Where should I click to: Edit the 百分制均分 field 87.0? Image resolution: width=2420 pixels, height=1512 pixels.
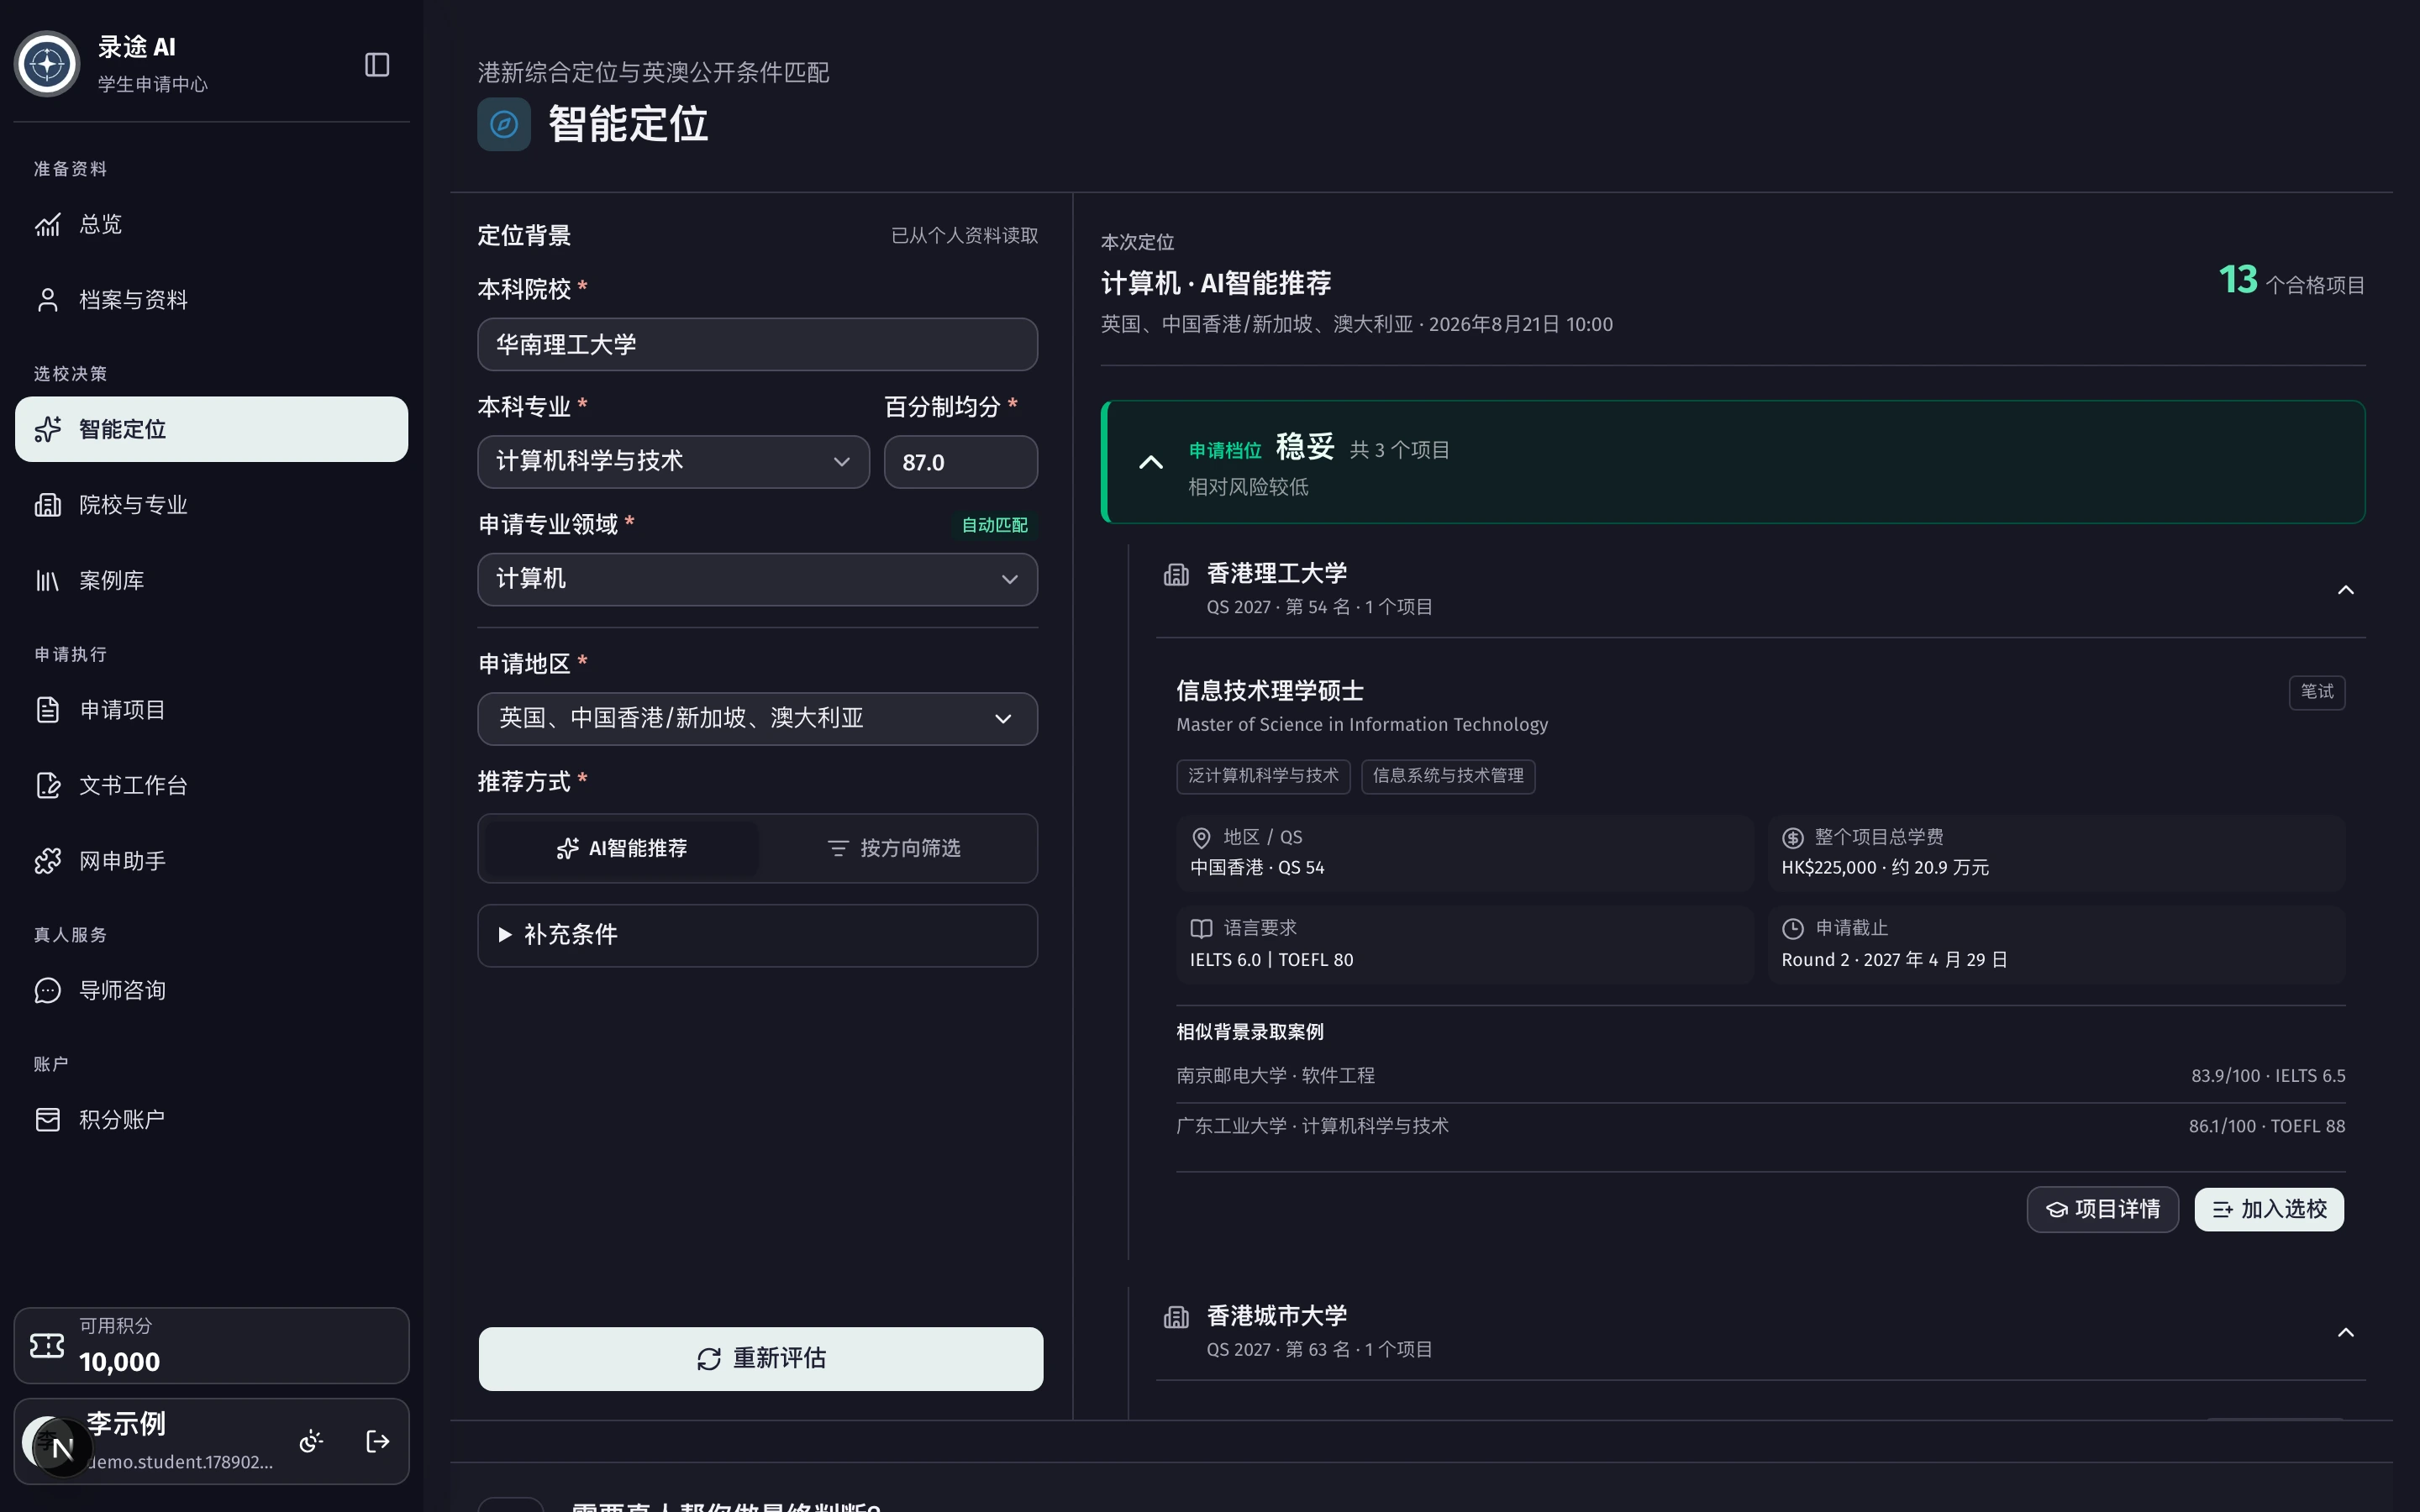pyautogui.click(x=960, y=462)
